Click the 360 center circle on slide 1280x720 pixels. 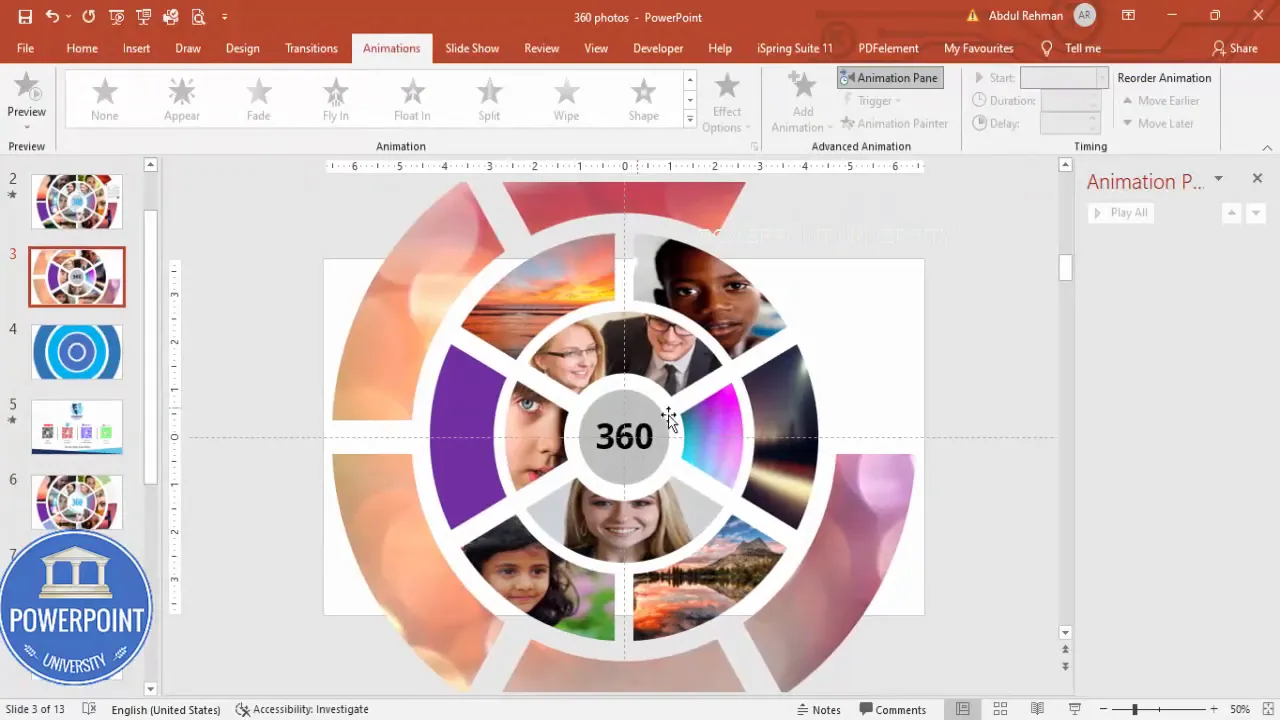coord(624,437)
